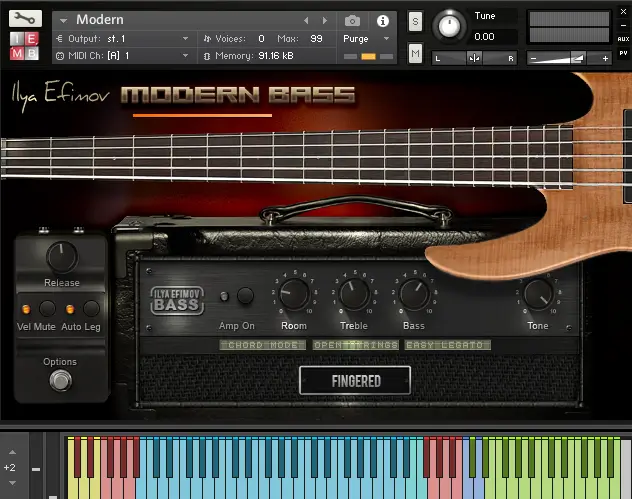Click the Output routing icon
Image resolution: width=632 pixels, height=499 pixels.
[x=60, y=39]
